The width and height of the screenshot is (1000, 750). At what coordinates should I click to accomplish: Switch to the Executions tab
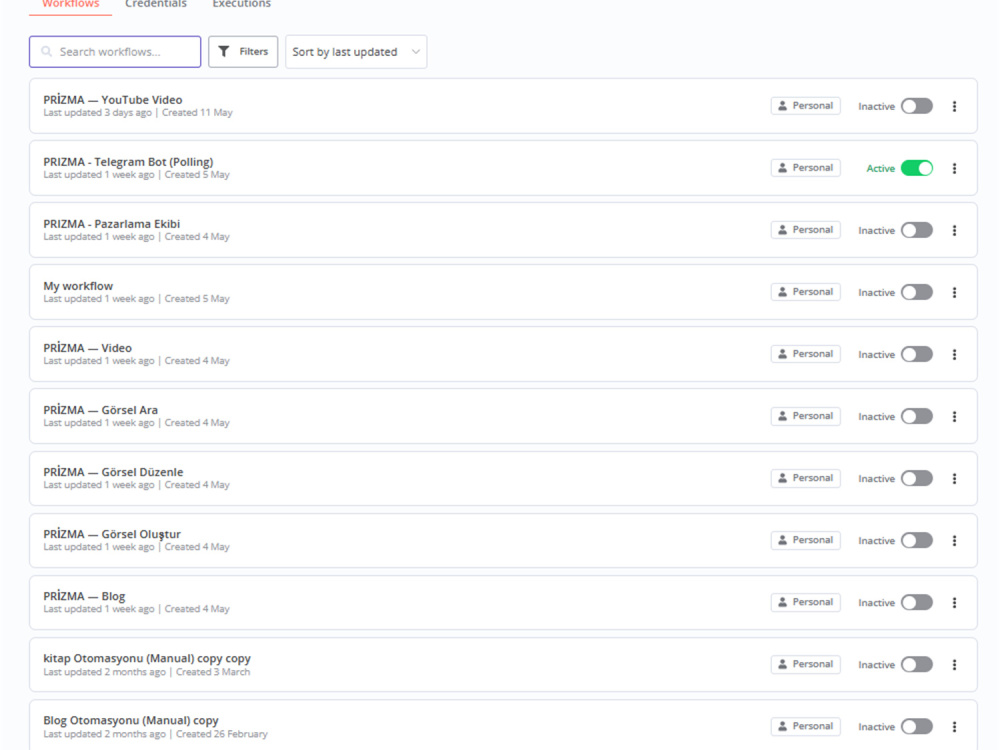pyautogui.click(x=242, y=4)
